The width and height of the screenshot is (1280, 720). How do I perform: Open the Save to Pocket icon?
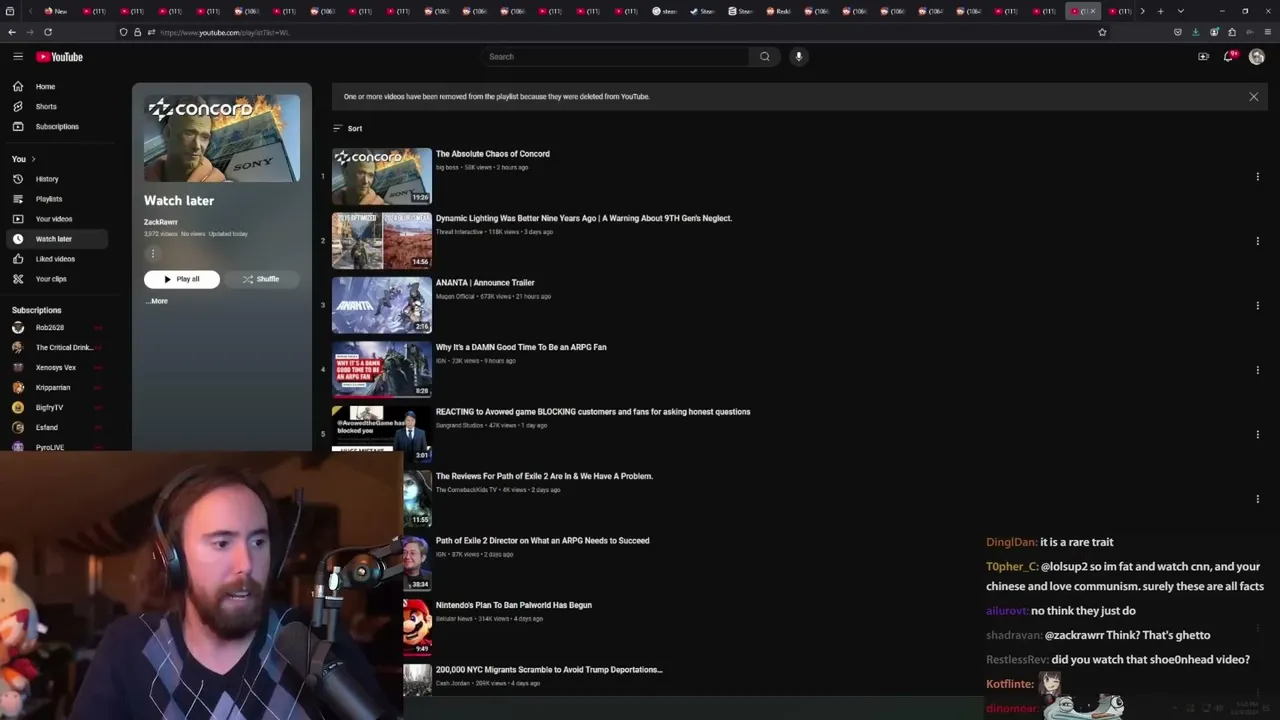1178,32
